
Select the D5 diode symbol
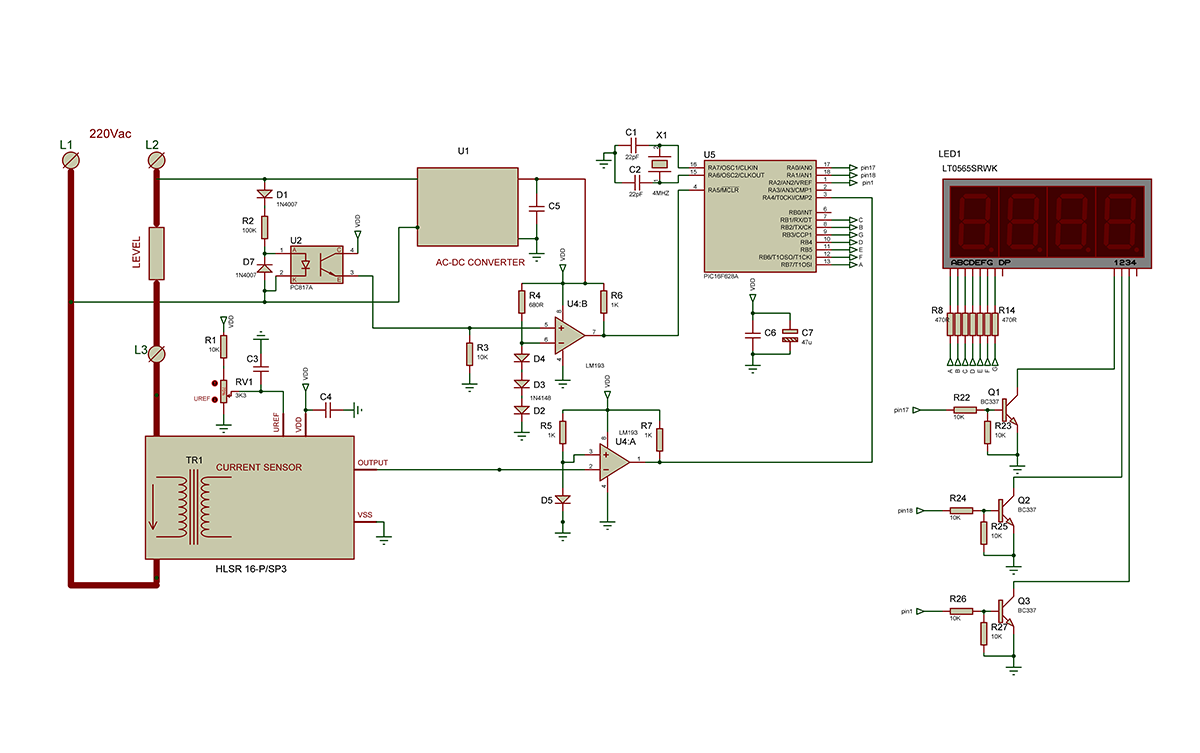pyautogui.click(x=563, y=499)
